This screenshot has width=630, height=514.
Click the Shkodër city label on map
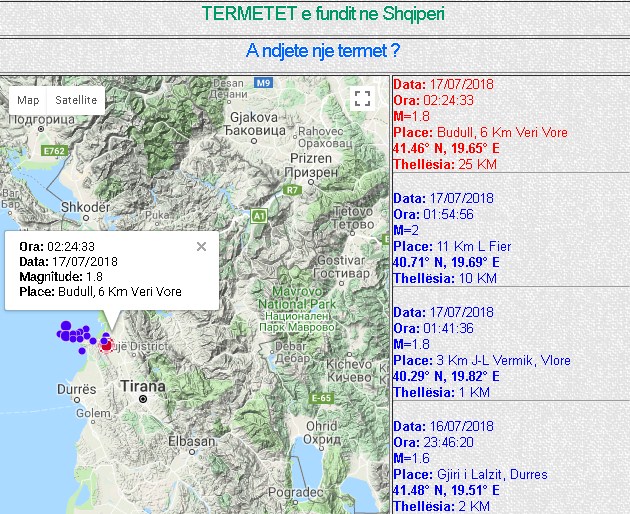(85, 207)
